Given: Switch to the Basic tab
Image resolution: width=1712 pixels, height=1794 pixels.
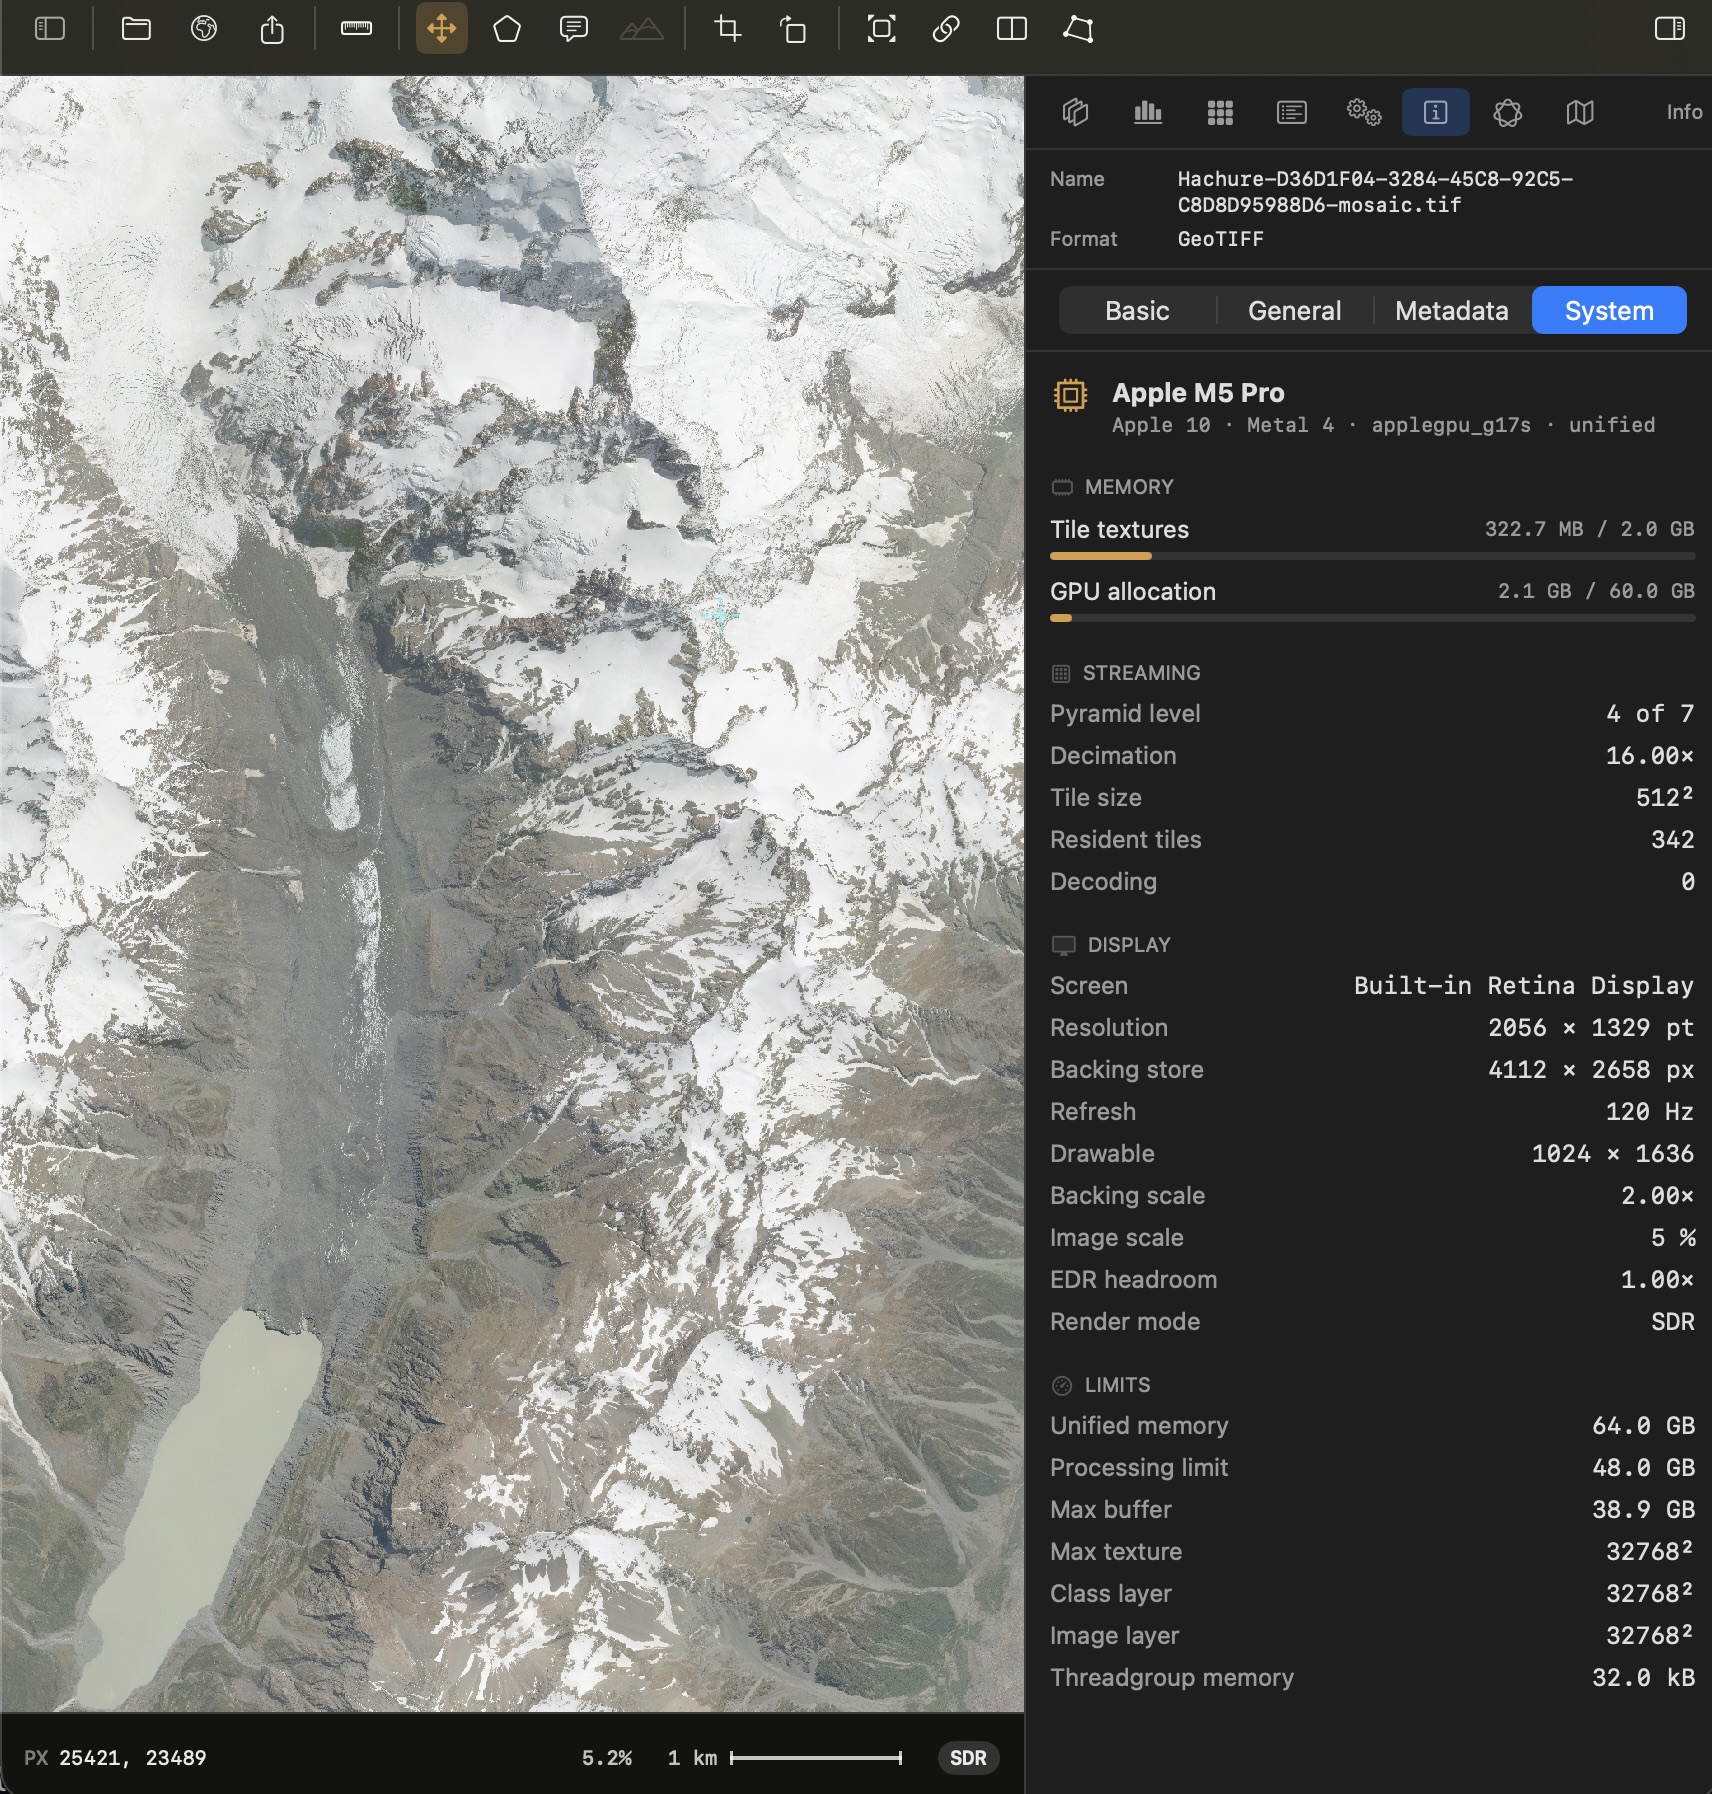Looking at the screenshot, I should pos(1137,311).
